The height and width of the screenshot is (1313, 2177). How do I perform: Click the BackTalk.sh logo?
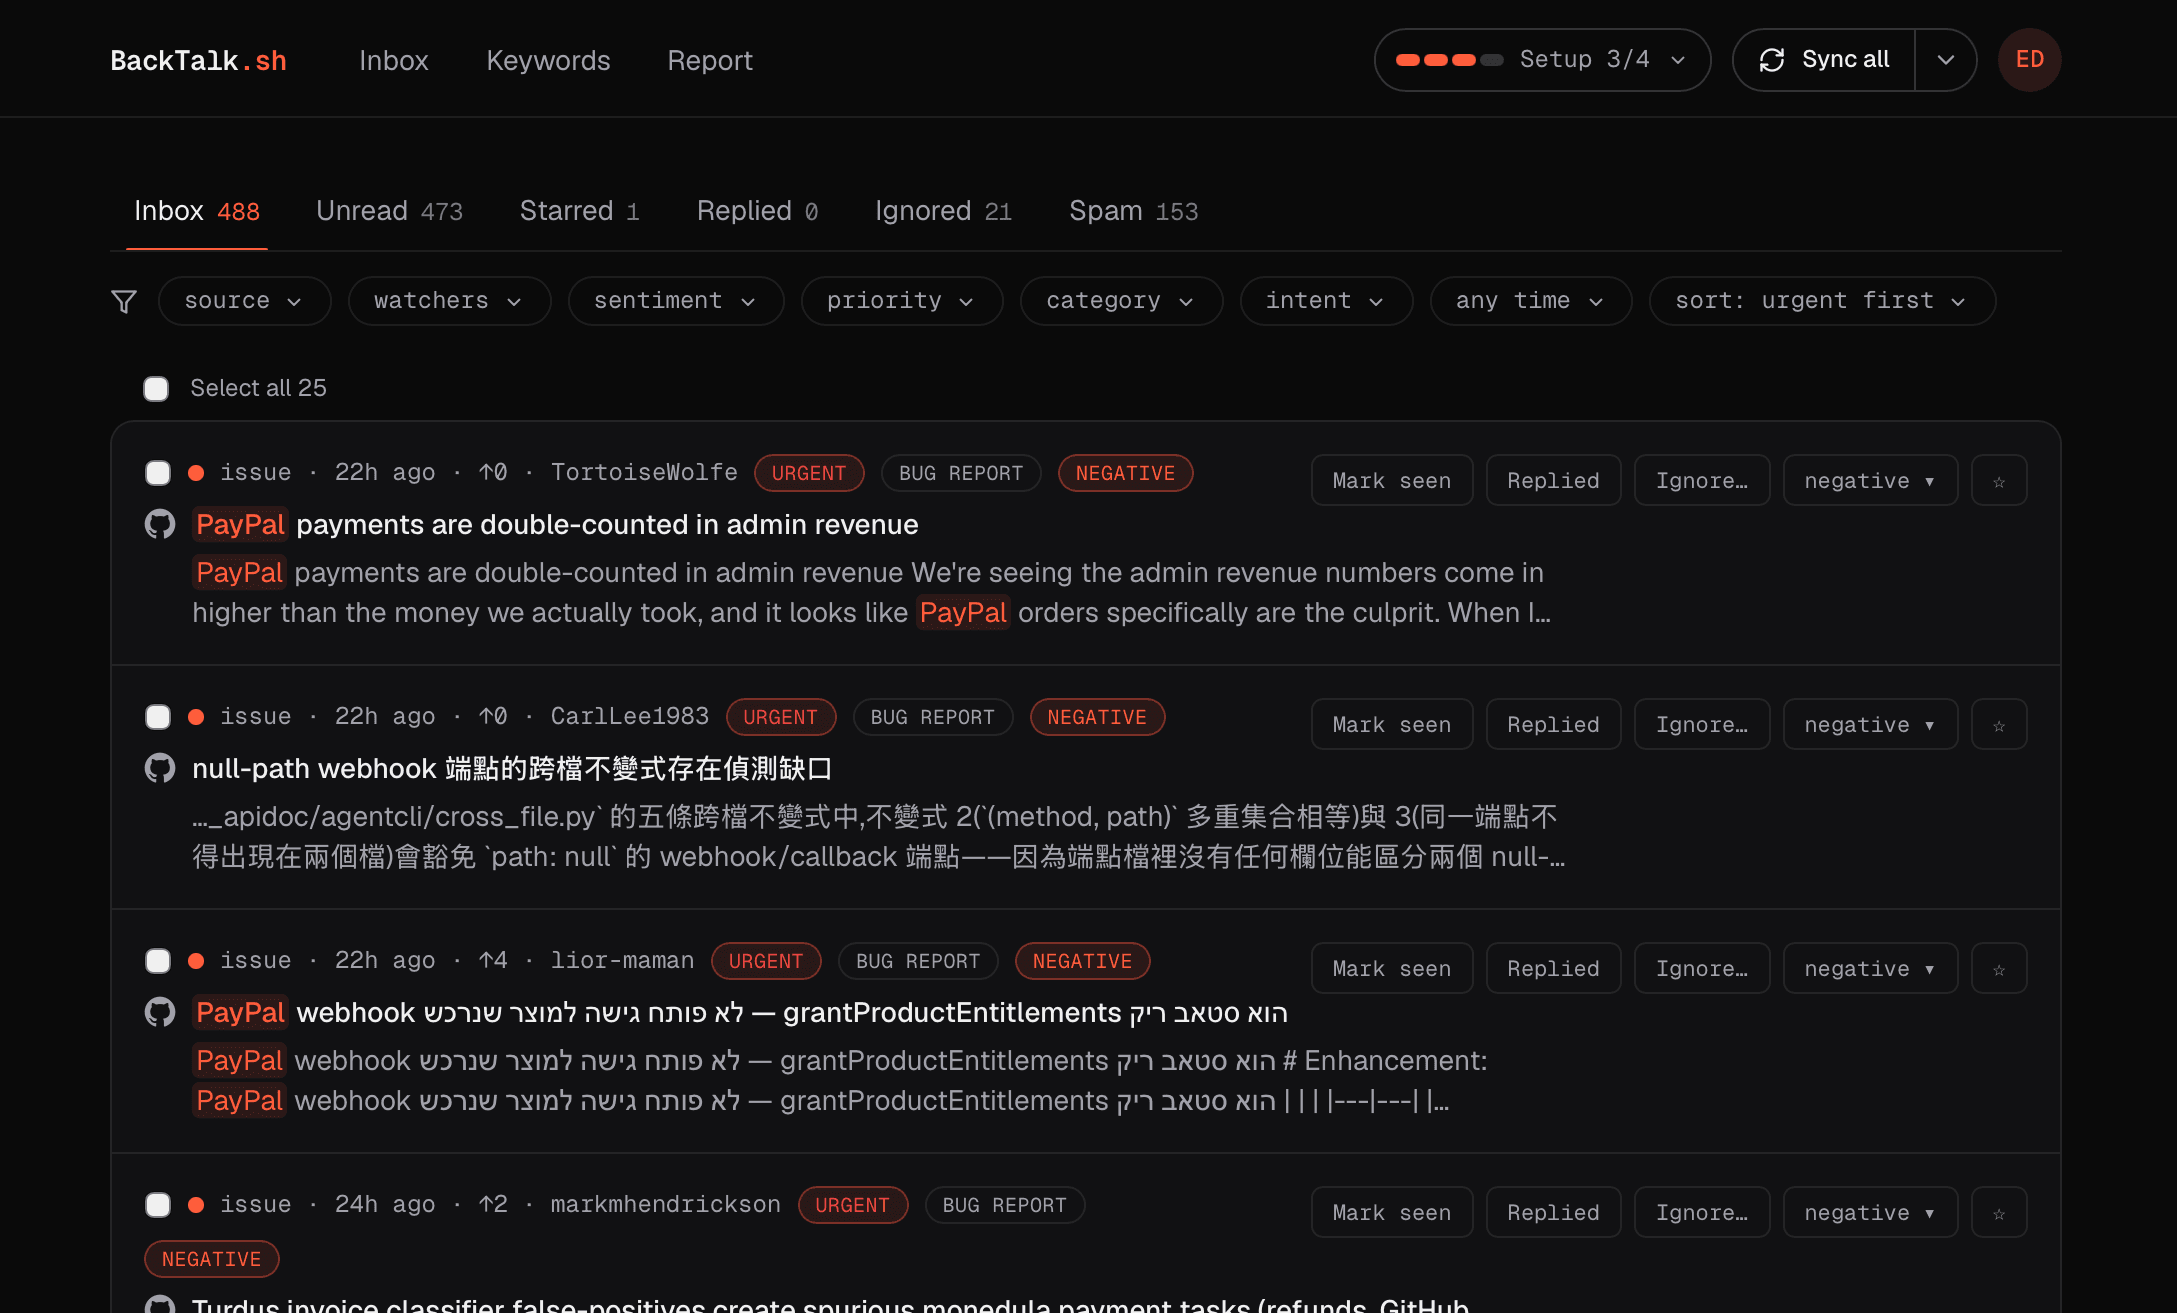(198, 61)
